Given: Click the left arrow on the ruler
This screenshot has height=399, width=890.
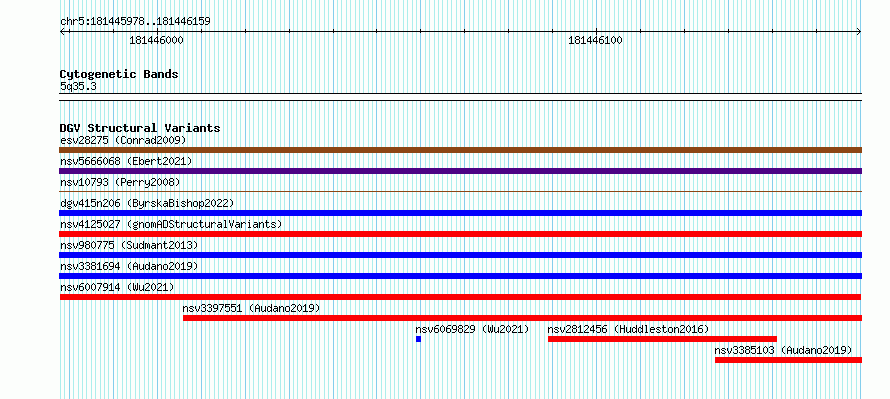Looking at the screenshot, I should 63,32.
